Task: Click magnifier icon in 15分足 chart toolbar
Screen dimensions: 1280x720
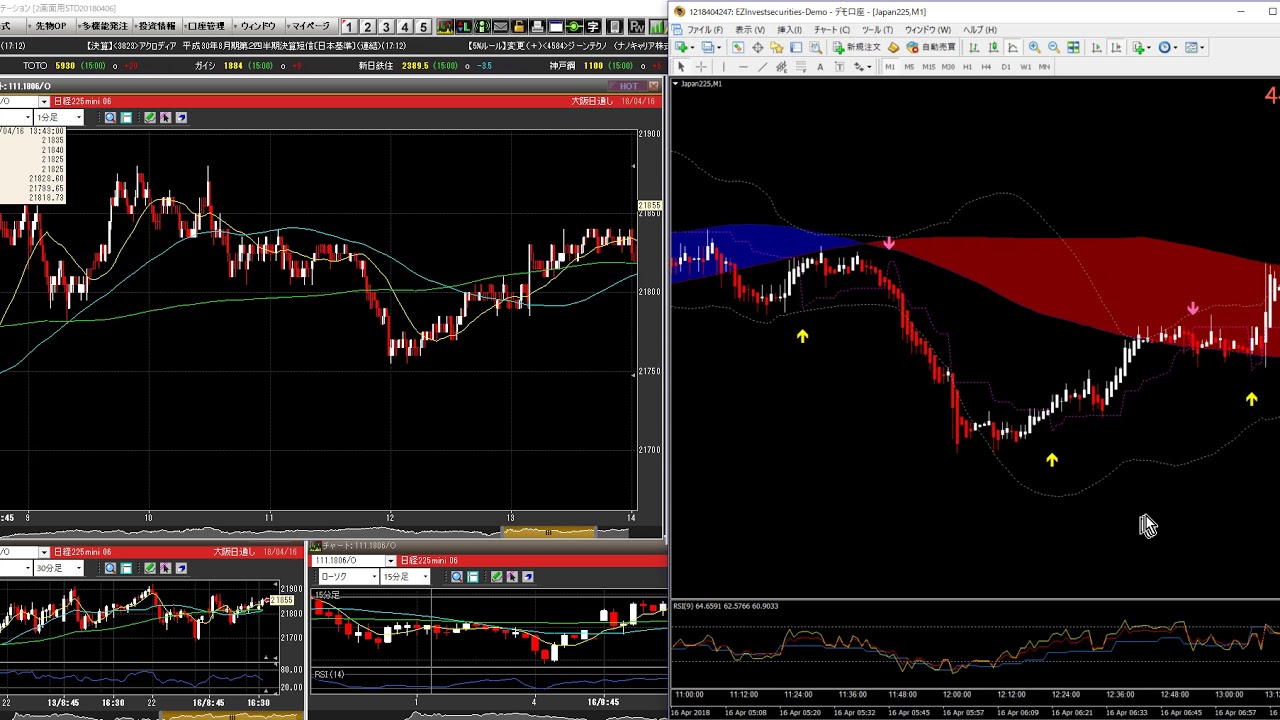Action: pyautogui.click(x=457, y=577)
